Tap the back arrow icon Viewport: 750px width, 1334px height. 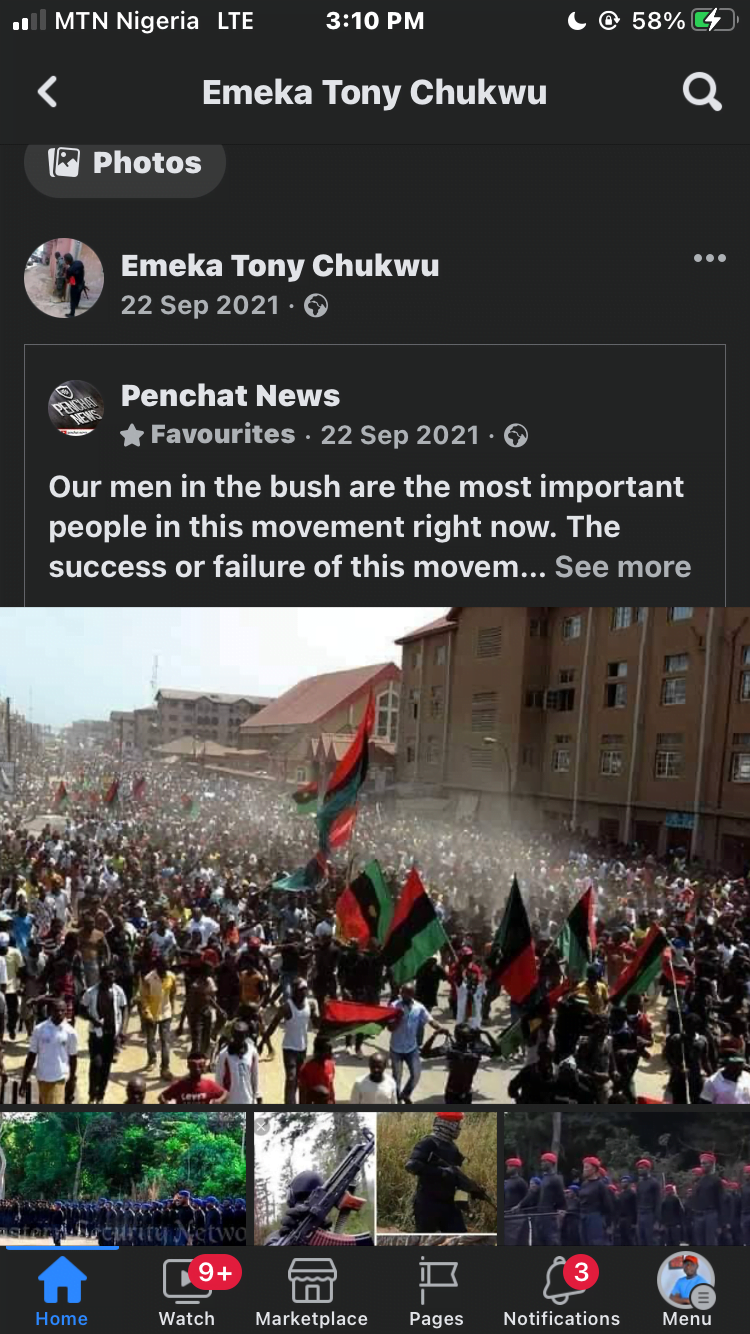coord(47,93)
